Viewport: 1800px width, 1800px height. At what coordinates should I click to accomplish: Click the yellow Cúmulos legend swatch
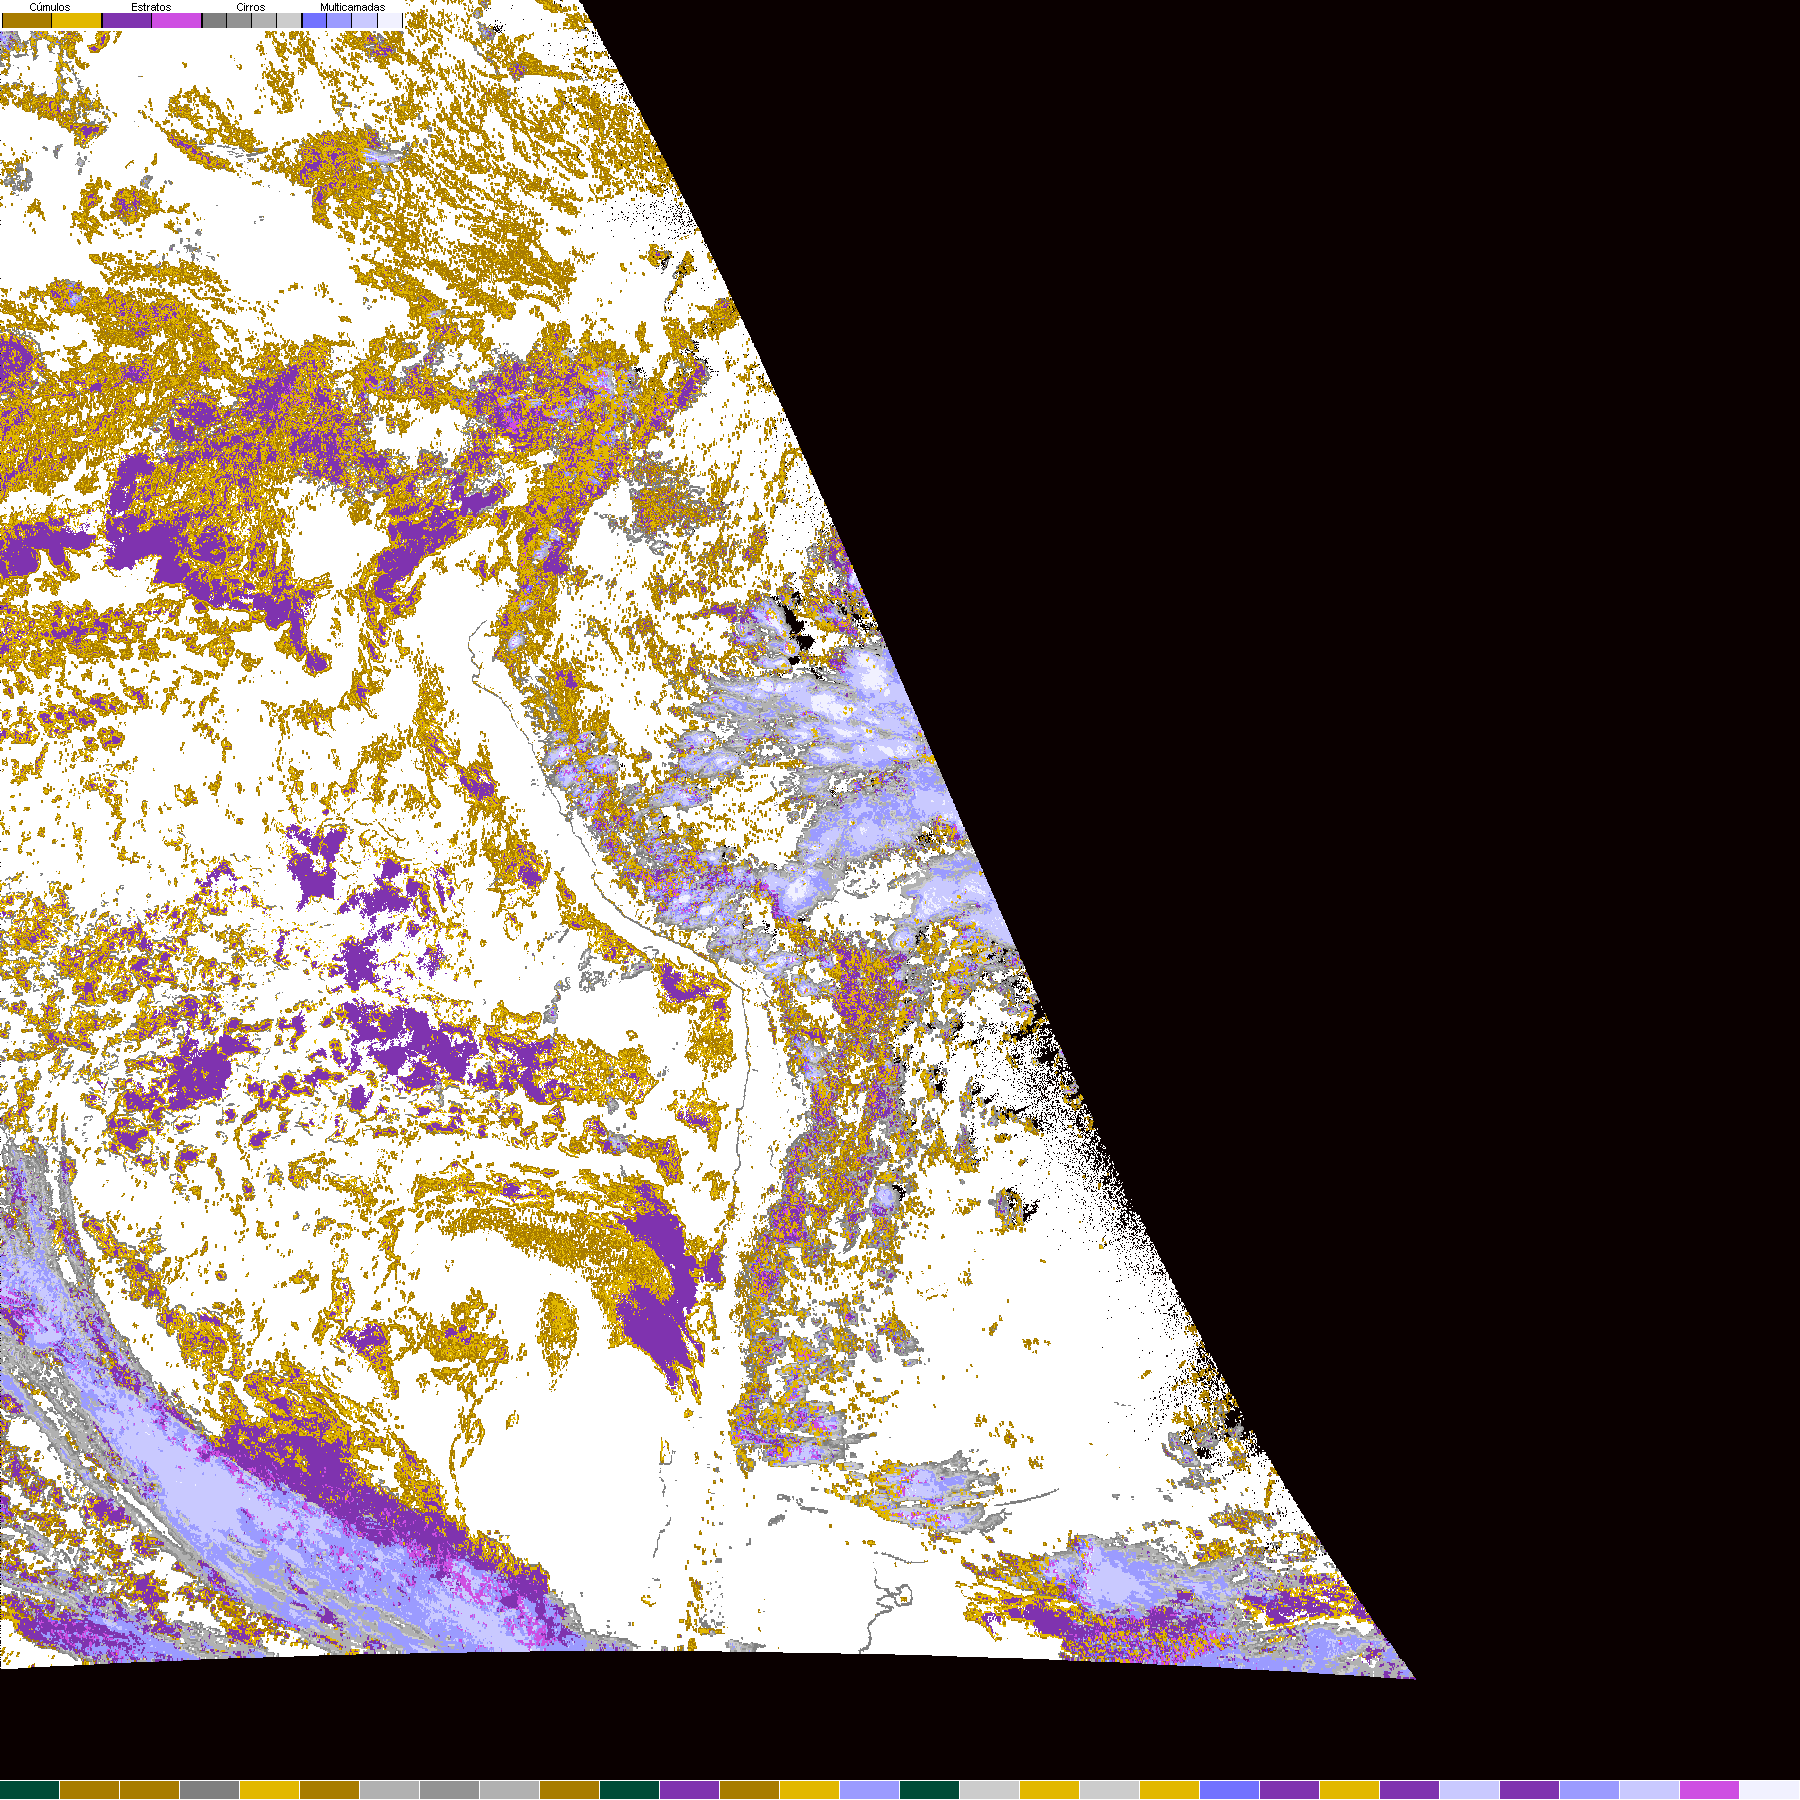(77, 20)
